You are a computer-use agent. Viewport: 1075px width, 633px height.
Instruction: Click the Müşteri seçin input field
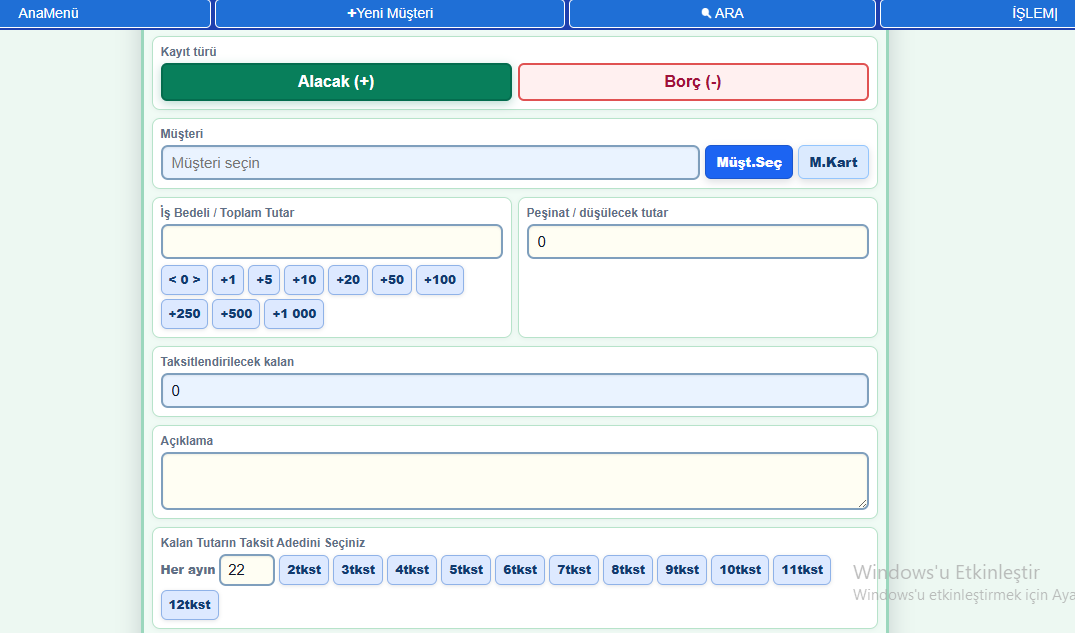pos(430,163)
